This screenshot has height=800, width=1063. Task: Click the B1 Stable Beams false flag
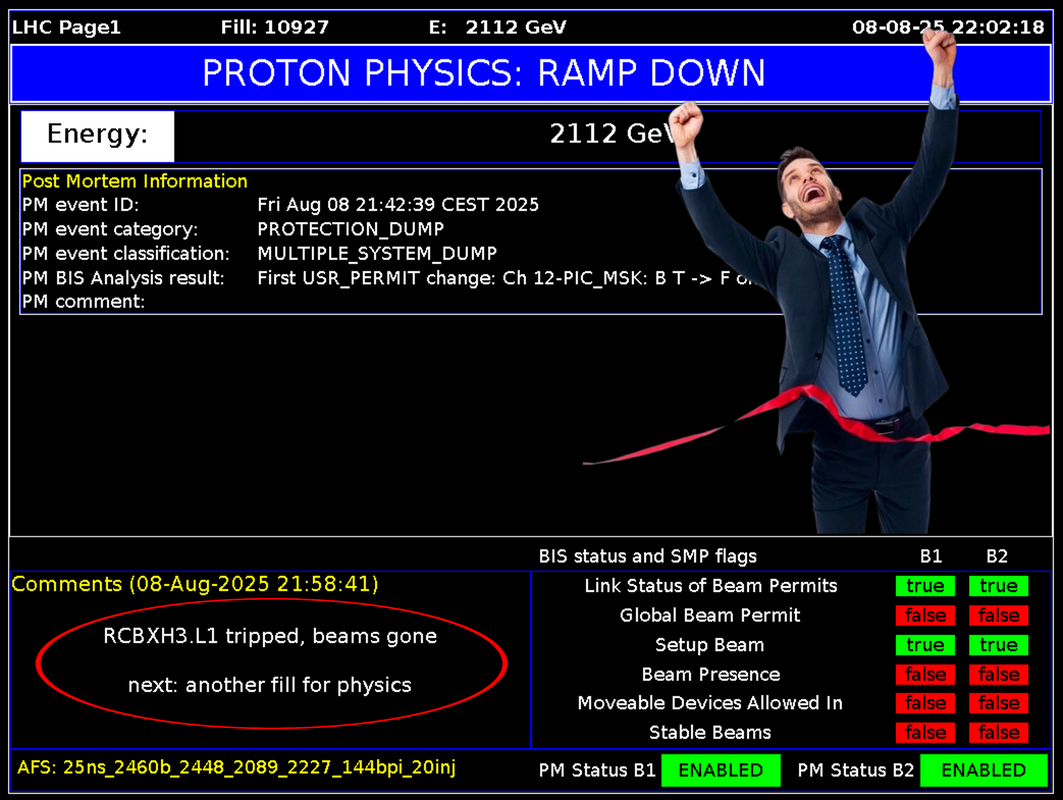[x=925, y=733]
